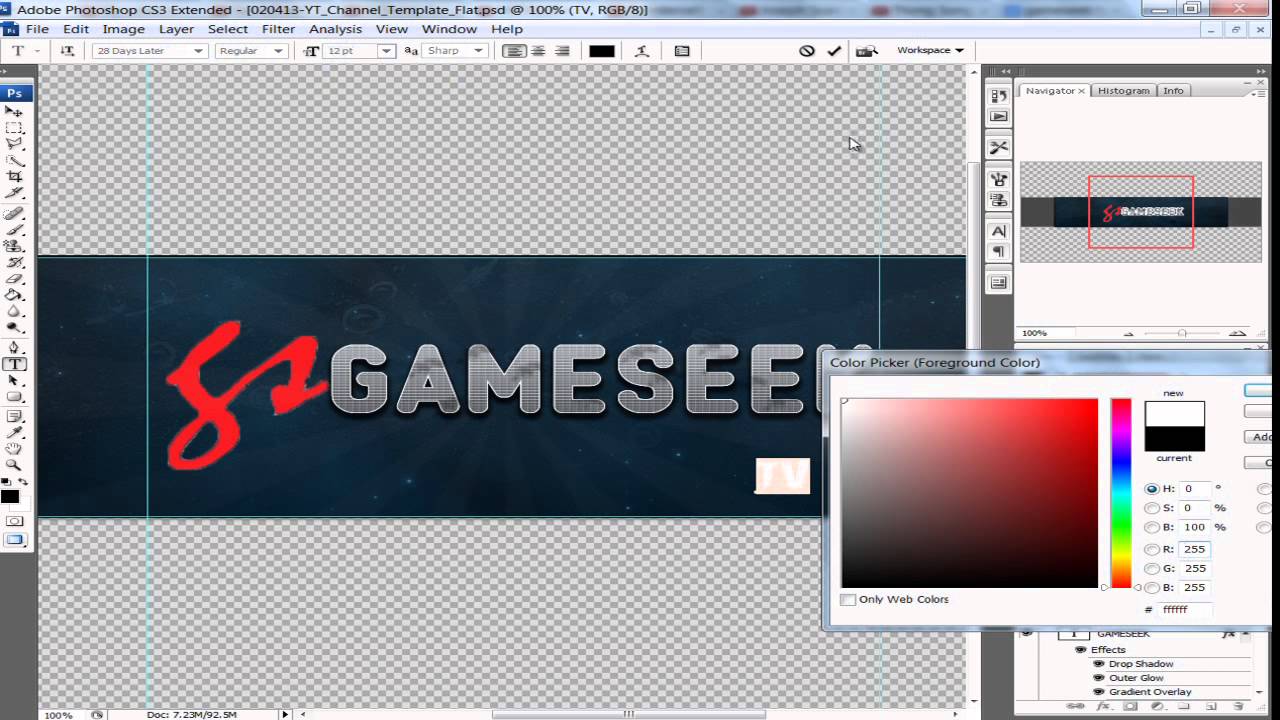Open the Layer menu
The width and height of the screenshot is (1280, 720).
[176, 29]
